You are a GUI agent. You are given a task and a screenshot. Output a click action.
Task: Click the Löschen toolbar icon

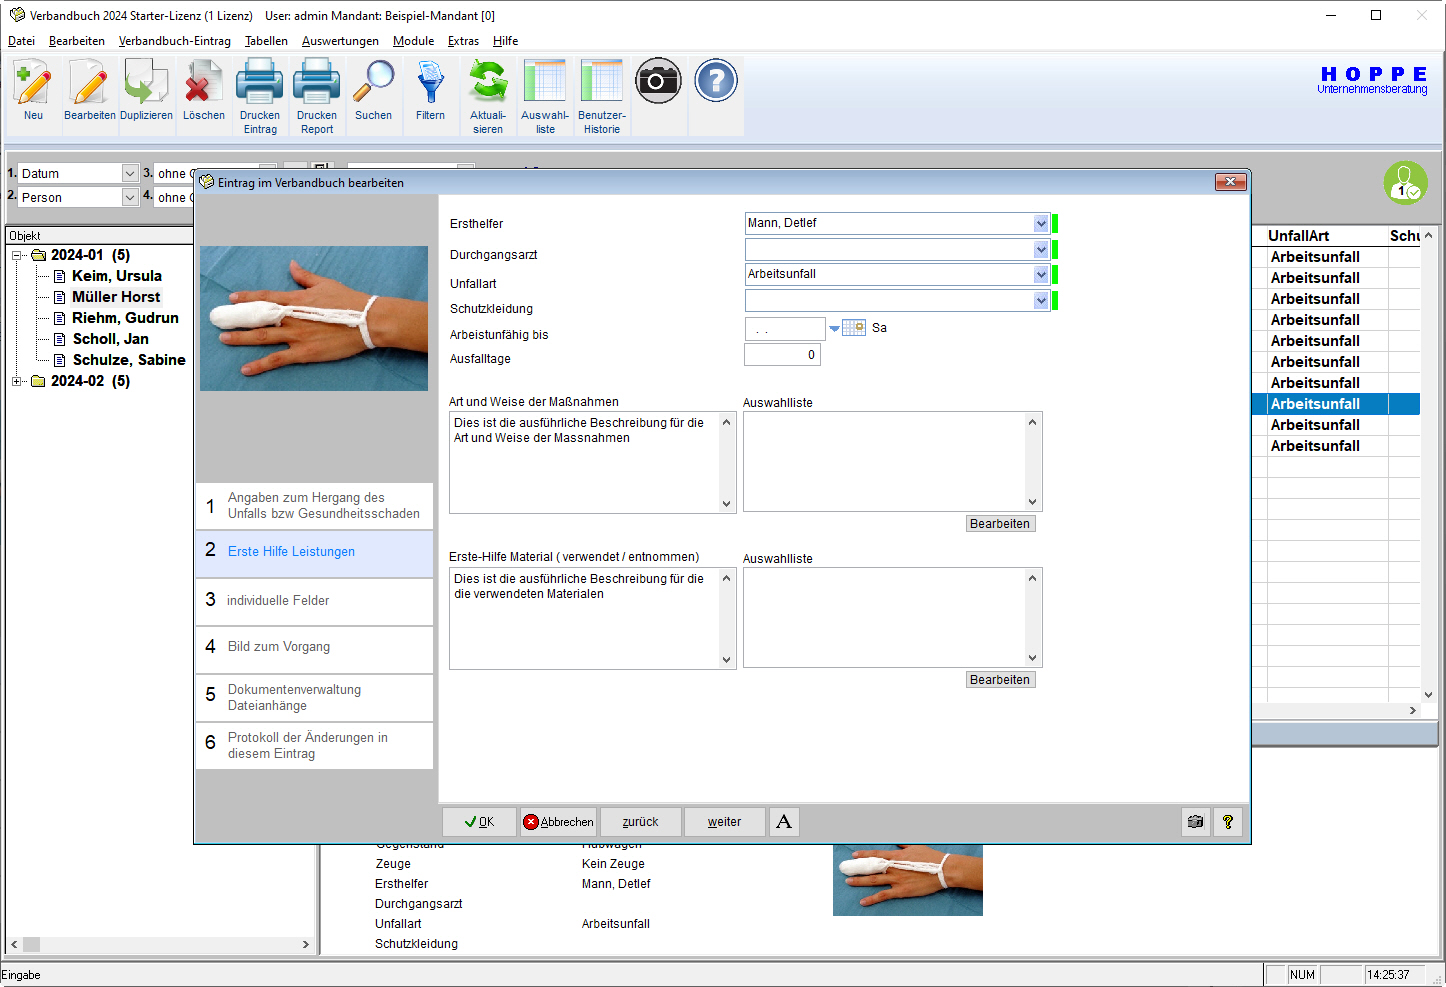pos(203,82)
